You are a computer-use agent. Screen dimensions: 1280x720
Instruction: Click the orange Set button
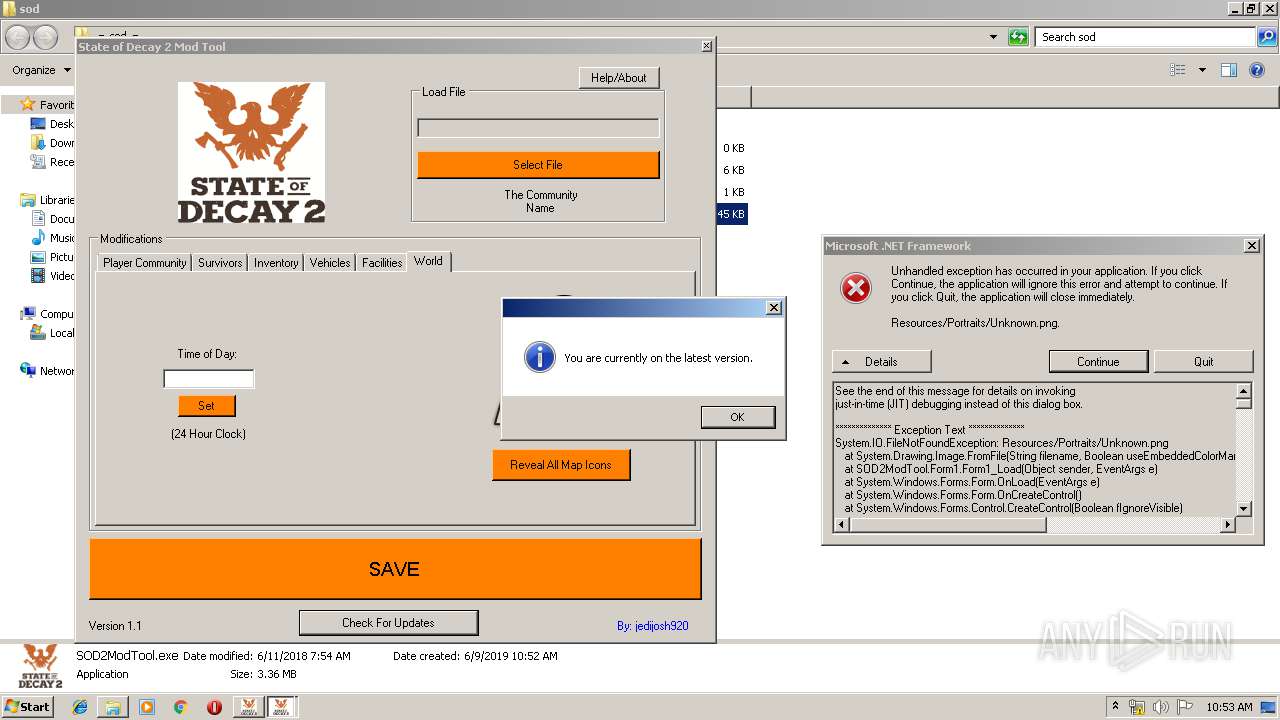point(206,406)
